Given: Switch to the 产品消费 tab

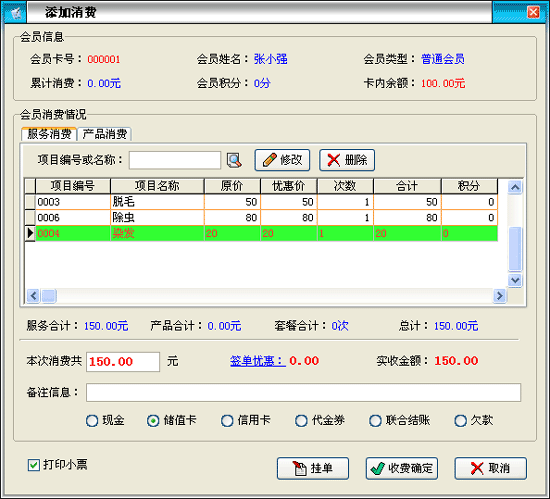Looking at the screenshot, I should (105, 134).
